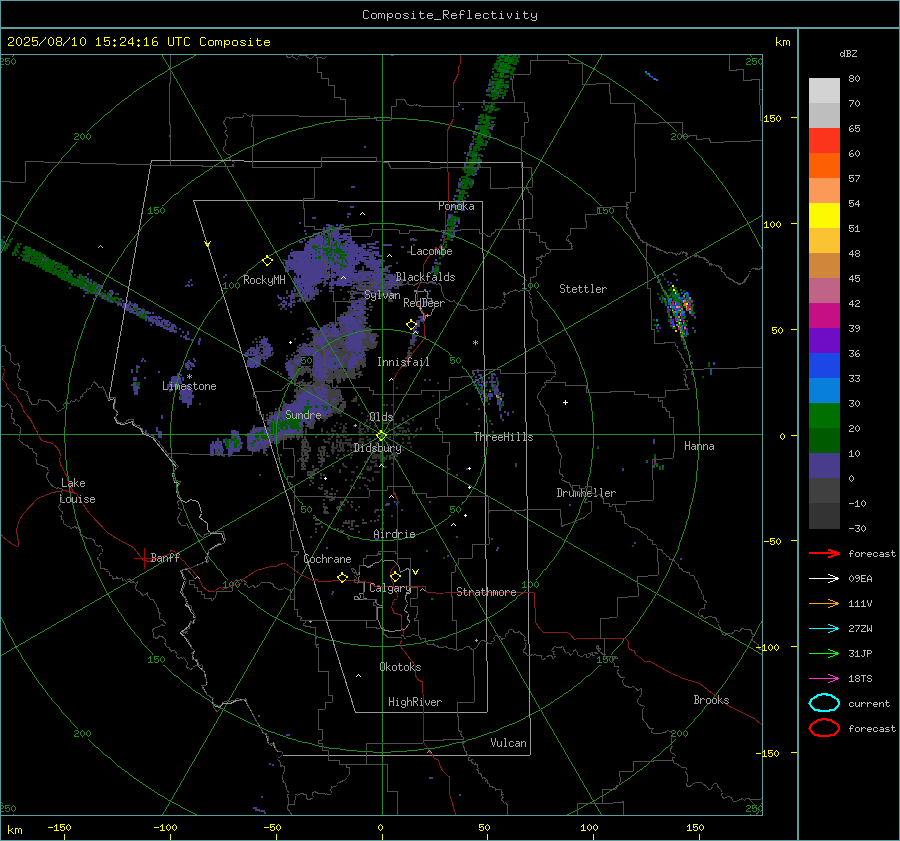Click the magenta 18TS arrow icon
The image size is (900, 841).
pyautogui.click(x=824, y=678)
